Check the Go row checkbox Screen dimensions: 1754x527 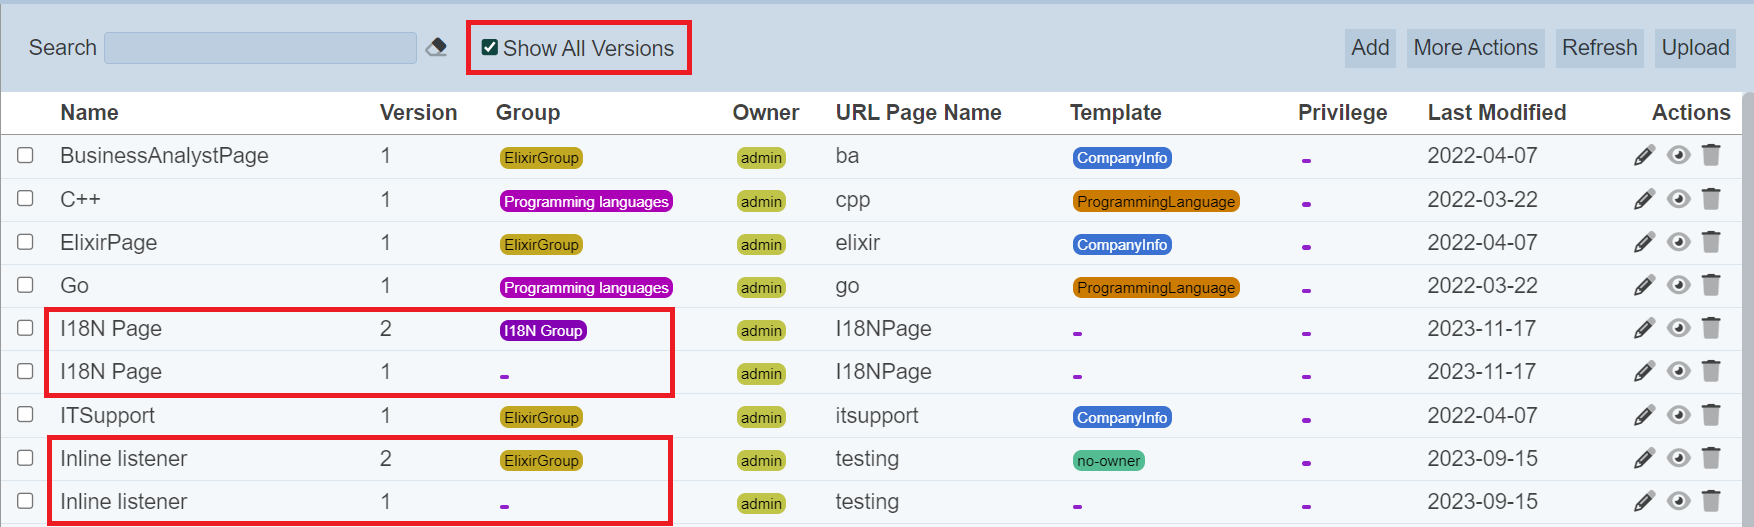[x=25, y=285]
